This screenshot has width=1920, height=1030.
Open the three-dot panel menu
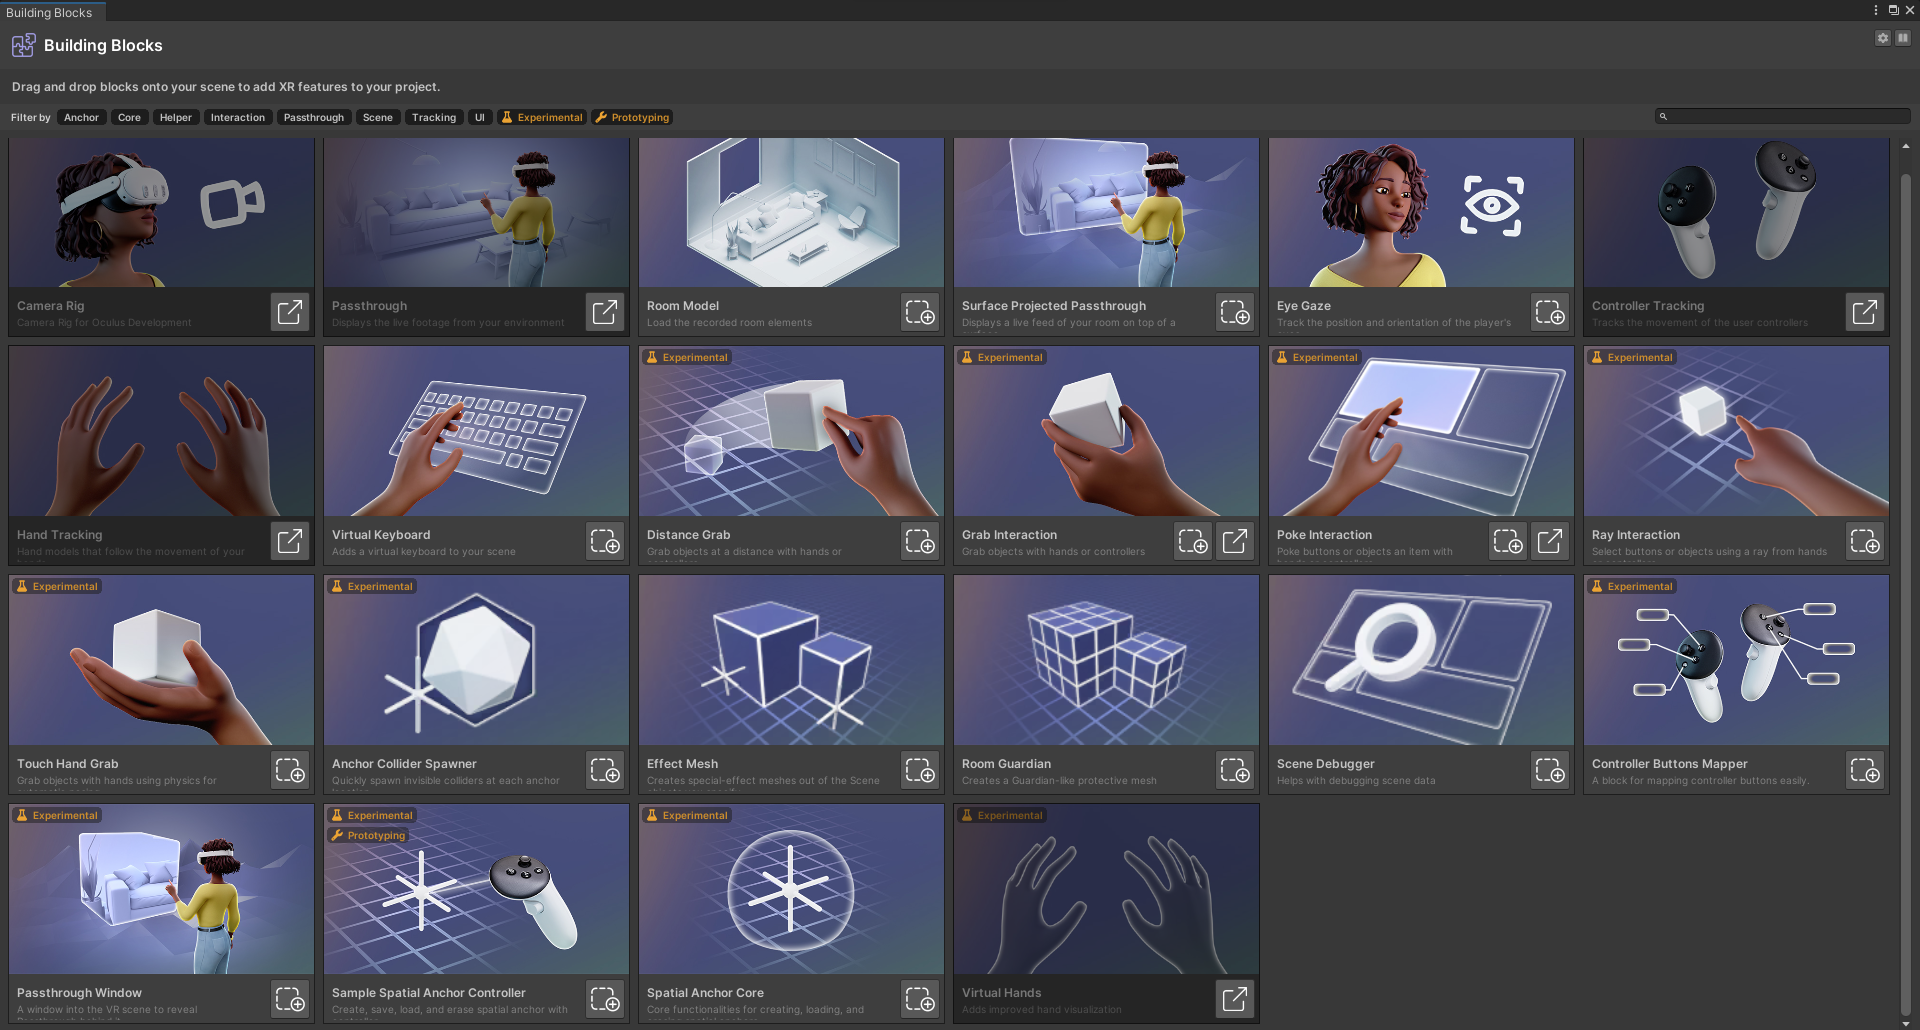point(1875,10)
